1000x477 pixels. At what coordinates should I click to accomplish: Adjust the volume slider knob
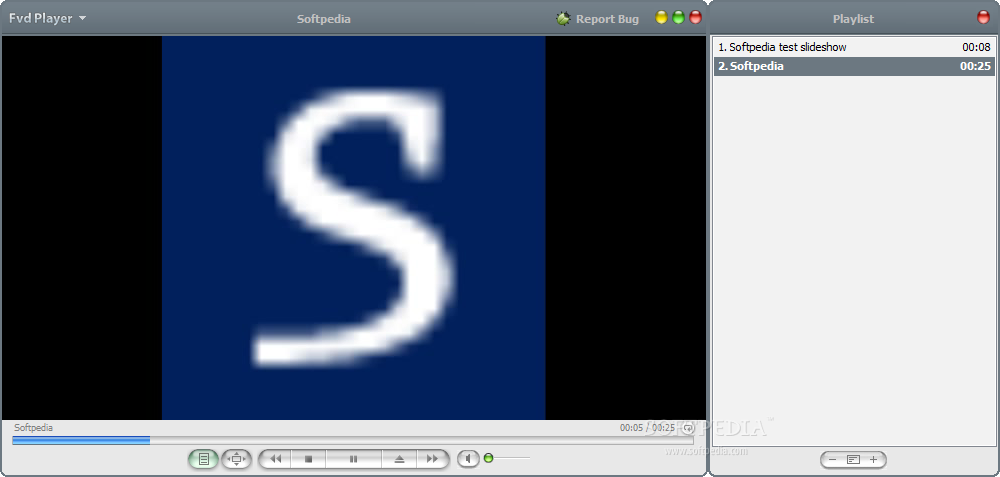pyautogui.click(x=489, y=458)
